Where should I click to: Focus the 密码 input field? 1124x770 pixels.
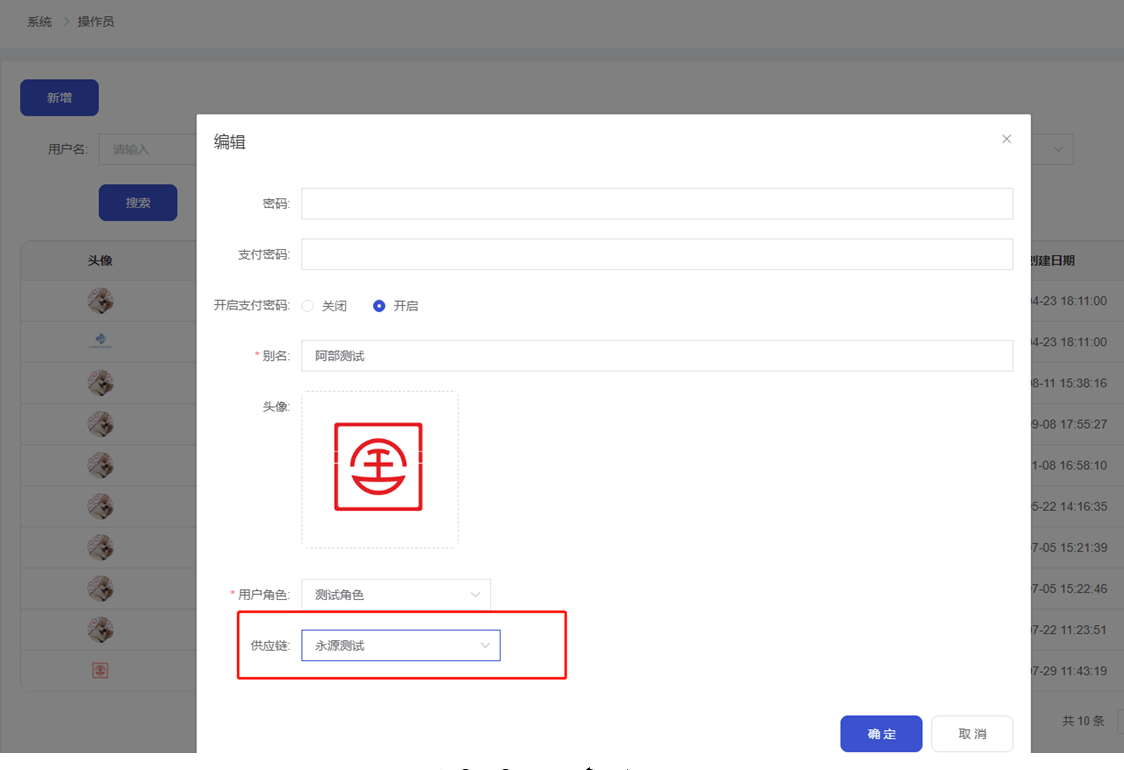click(656, 203)
